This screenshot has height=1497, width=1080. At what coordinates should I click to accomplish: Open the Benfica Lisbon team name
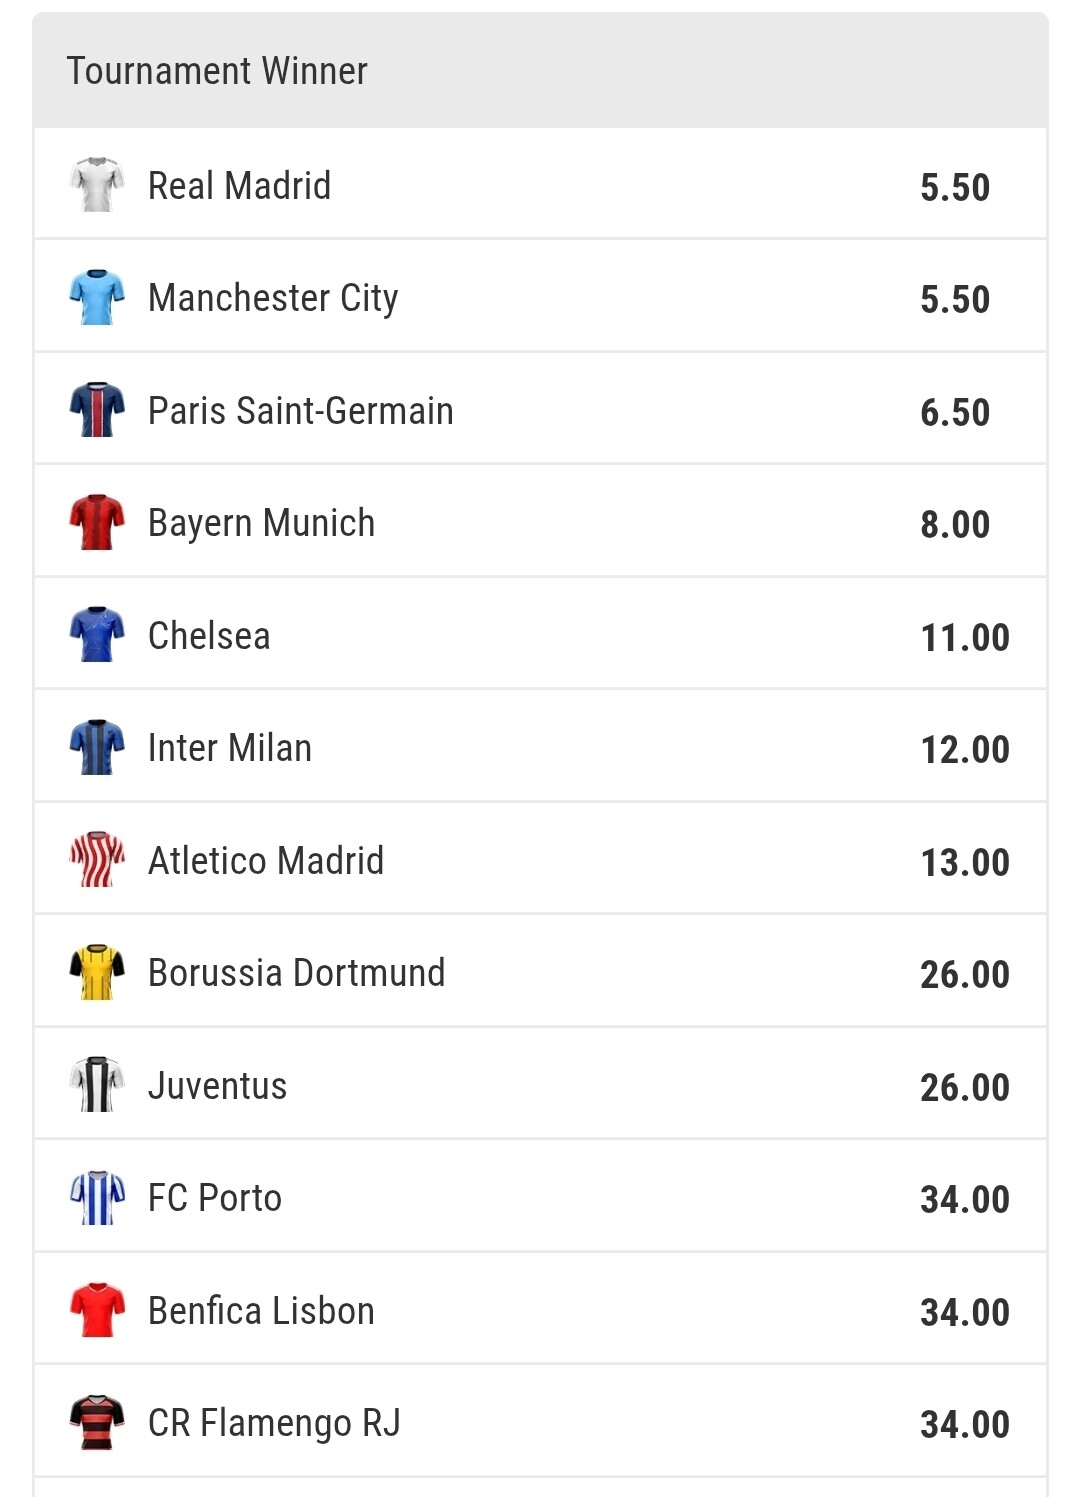tap(261, 1310)
